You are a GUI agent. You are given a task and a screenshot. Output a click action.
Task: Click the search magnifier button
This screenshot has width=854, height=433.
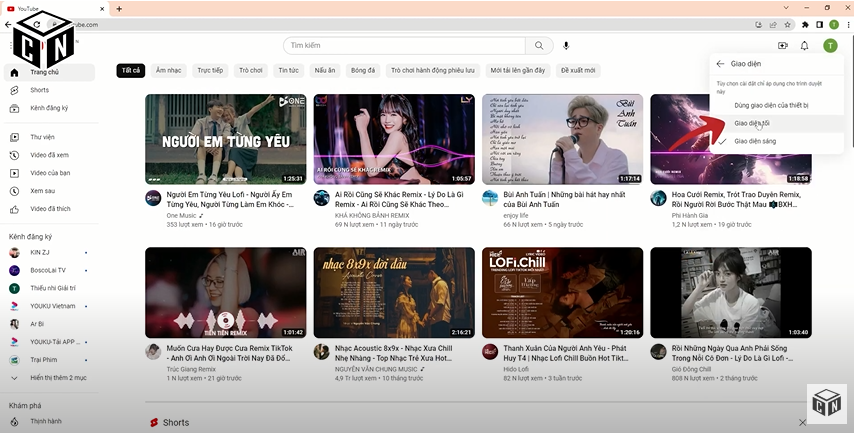coord(540,46)
